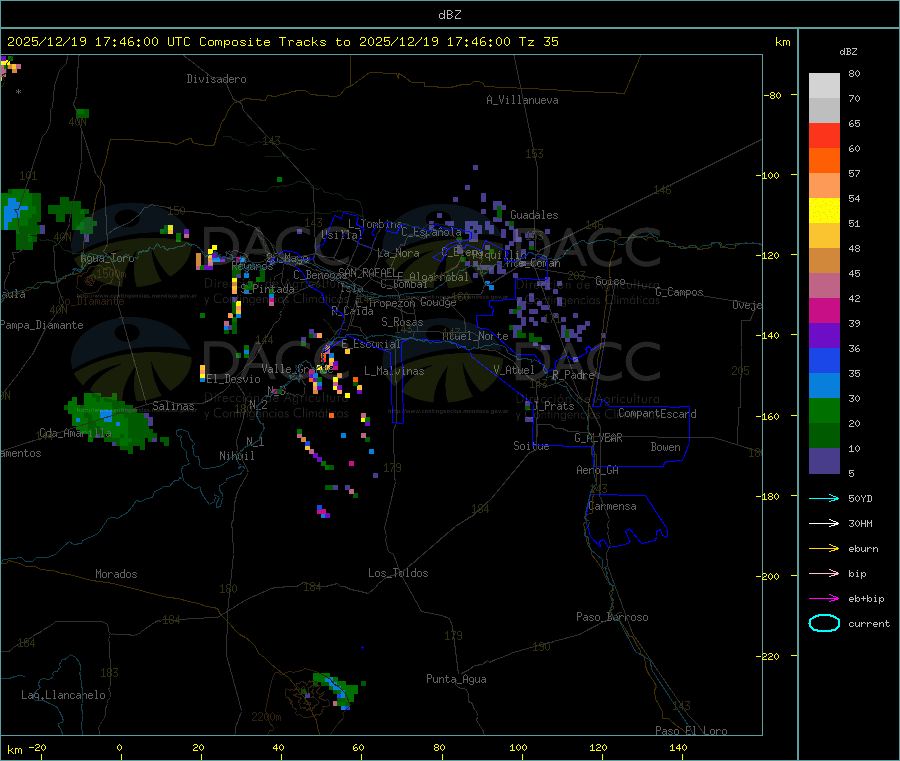Select the dark green 20-10 dBZ swatch

pos(824,436)
